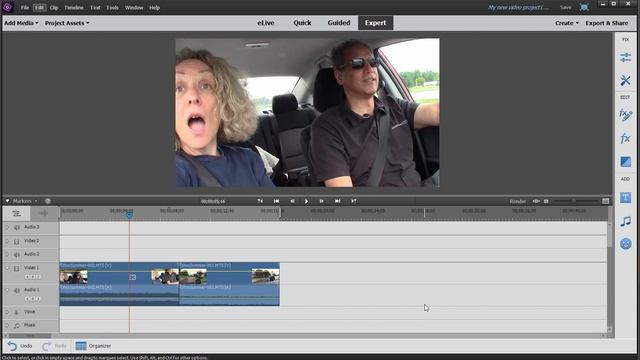Click the full-screen monitor icon at timeline right

click(x=606, y=201)
